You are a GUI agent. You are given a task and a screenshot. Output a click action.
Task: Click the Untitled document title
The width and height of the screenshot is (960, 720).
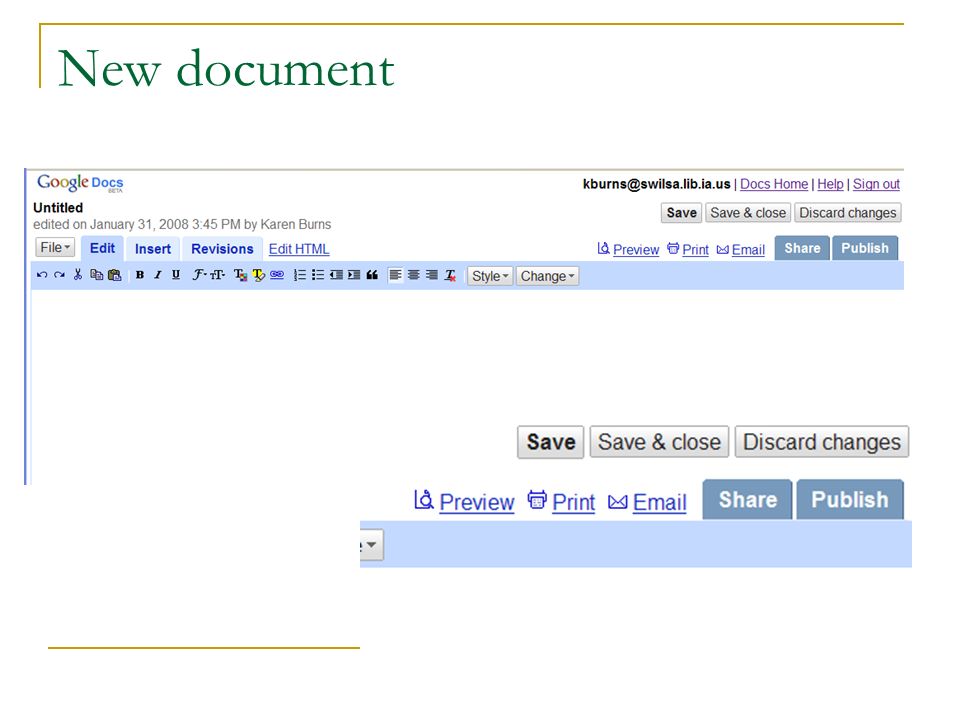click(x=58, y=208)
